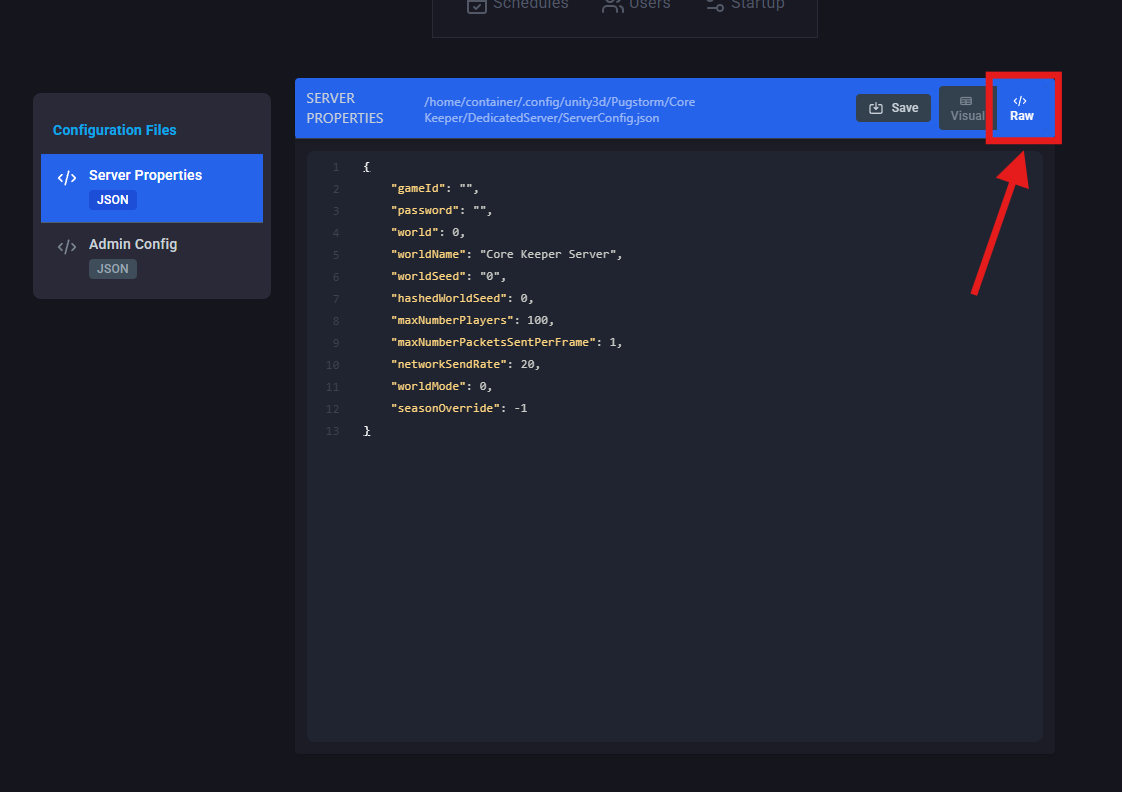Switch to Raw editor mode
Viewport: 1122px width, 792px height.
pos(1022,108)
